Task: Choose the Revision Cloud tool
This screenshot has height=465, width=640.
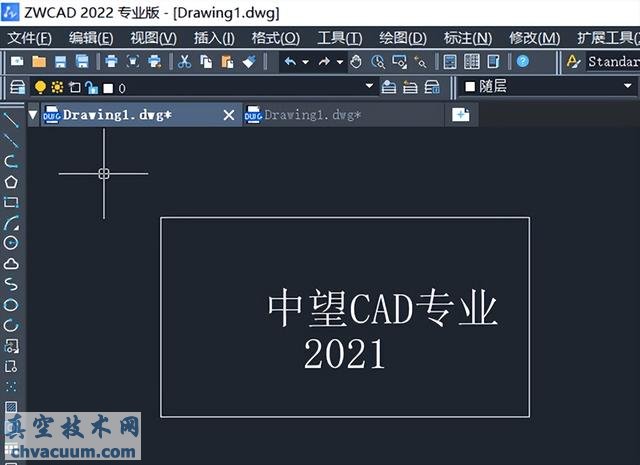Action: coord(11,264)
